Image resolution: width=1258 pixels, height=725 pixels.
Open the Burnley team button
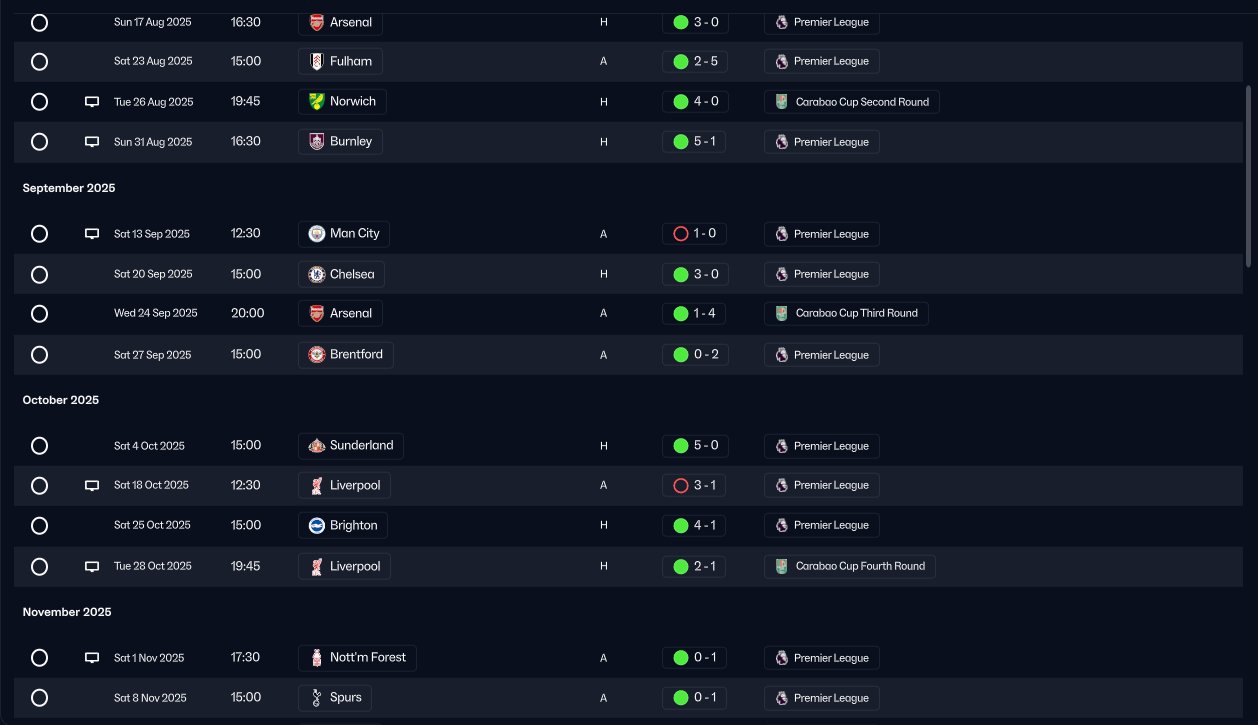click(x=340, y=142)
